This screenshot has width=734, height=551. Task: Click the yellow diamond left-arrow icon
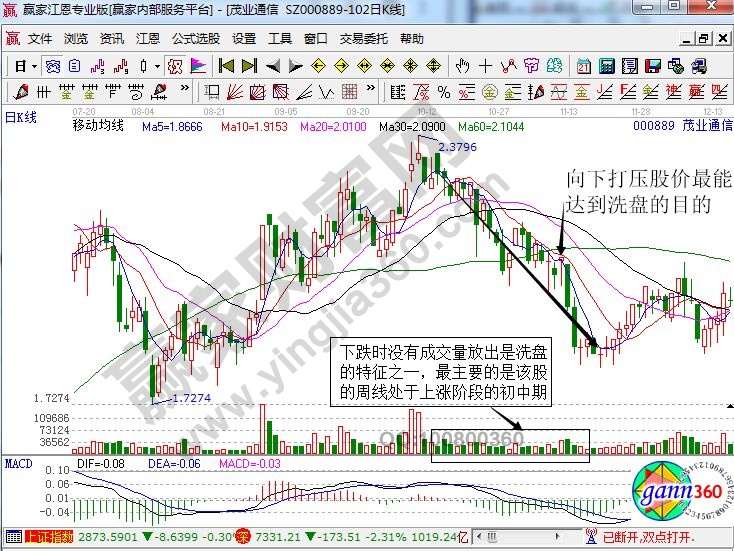(x=318, y=66)
